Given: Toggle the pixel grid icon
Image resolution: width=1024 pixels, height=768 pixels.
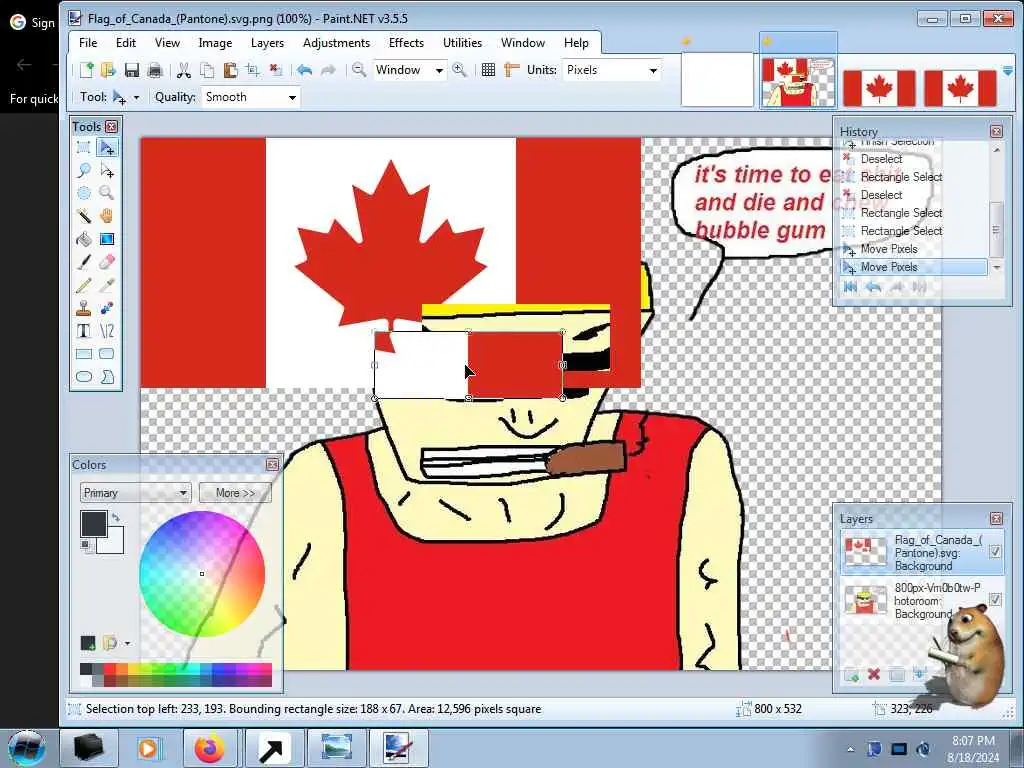Looking at the screenshot, I should (488, 70).
